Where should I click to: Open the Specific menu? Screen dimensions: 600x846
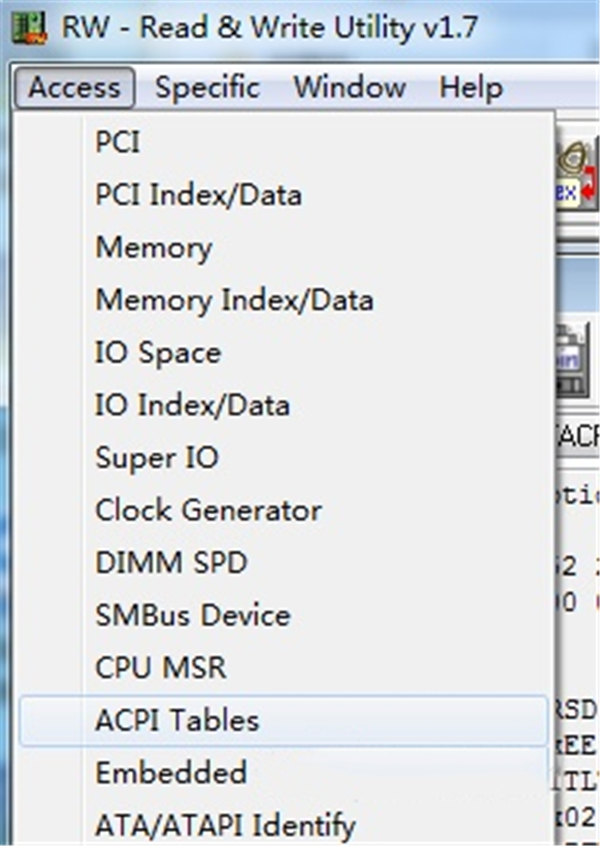[x=207, y=88]
